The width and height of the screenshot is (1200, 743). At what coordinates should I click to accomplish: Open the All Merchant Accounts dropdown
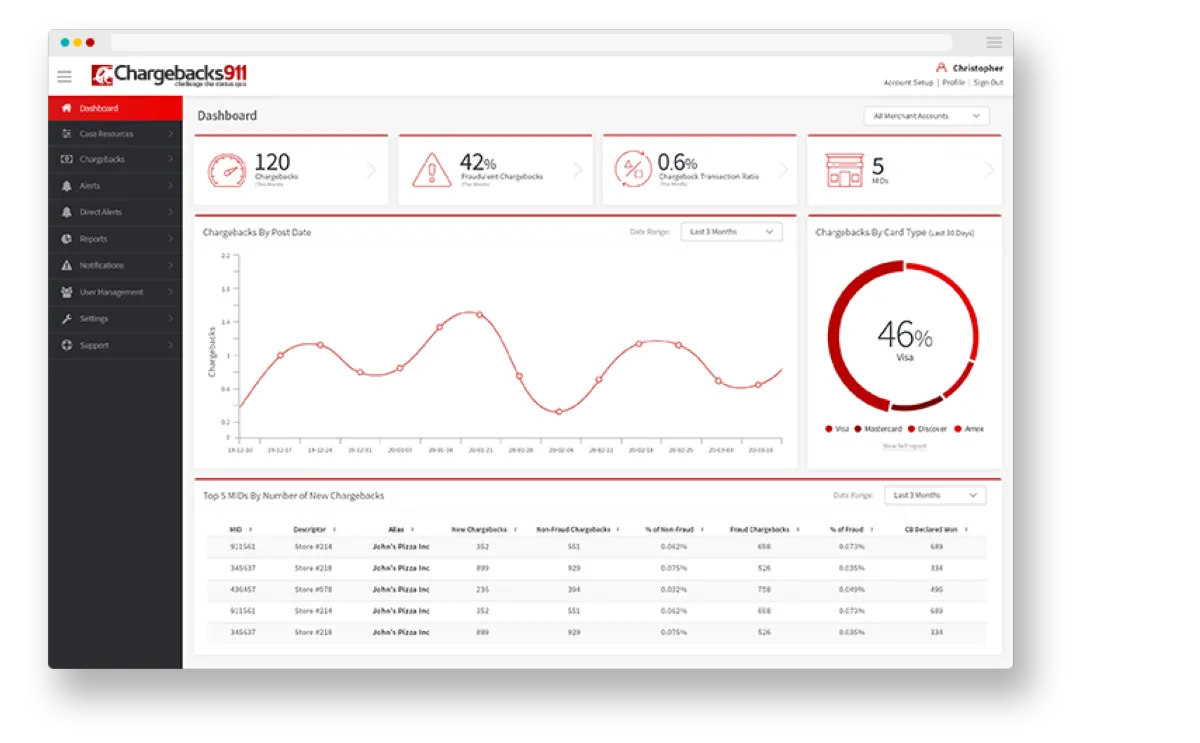coord(926,116)
